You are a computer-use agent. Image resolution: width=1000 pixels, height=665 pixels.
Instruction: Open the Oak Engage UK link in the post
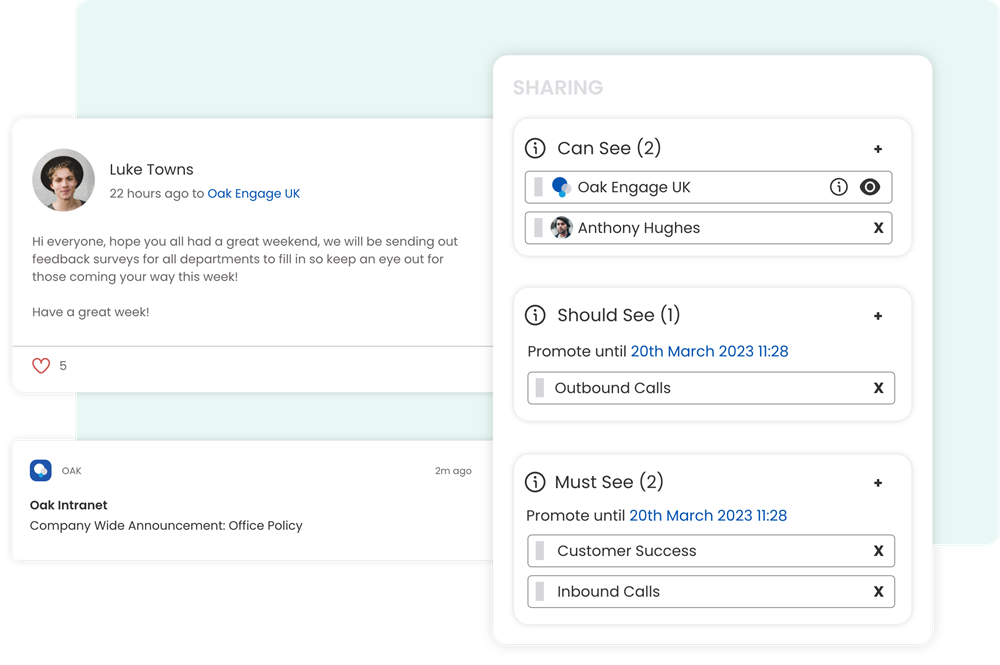click(254, 193)
